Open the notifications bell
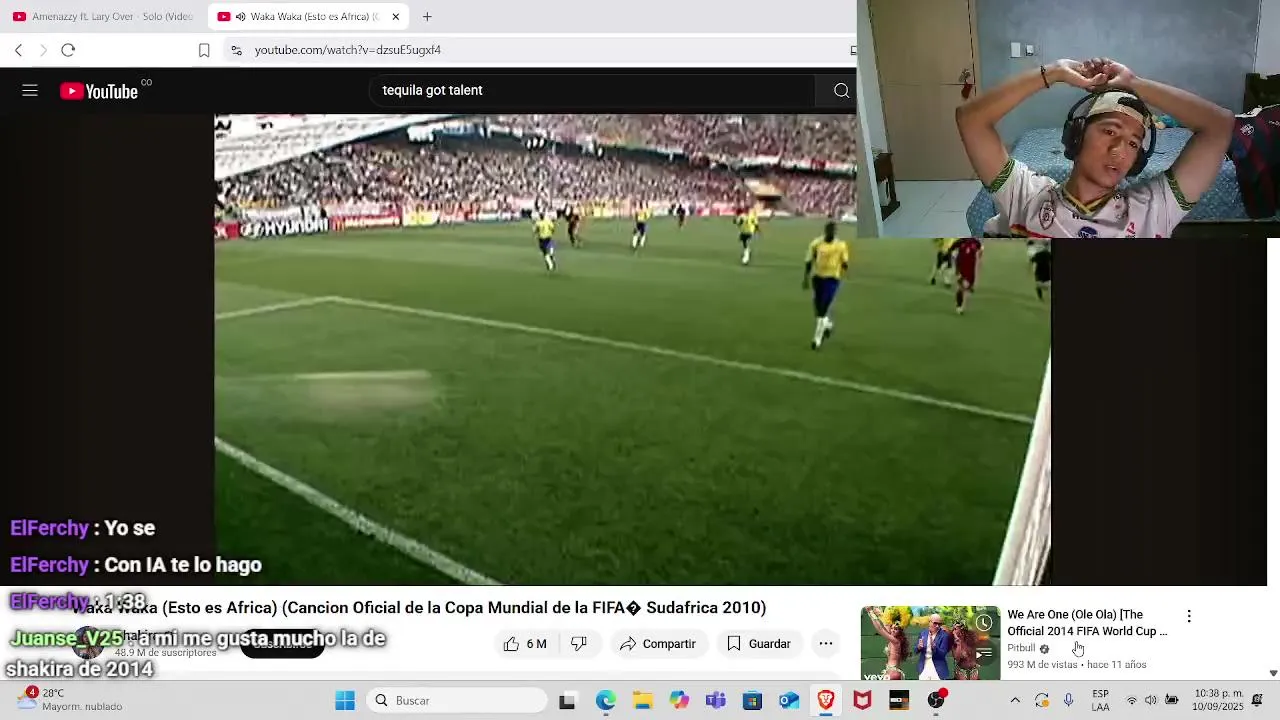The height and width of the screenshot is (720, 1280). pos(1257,701)
